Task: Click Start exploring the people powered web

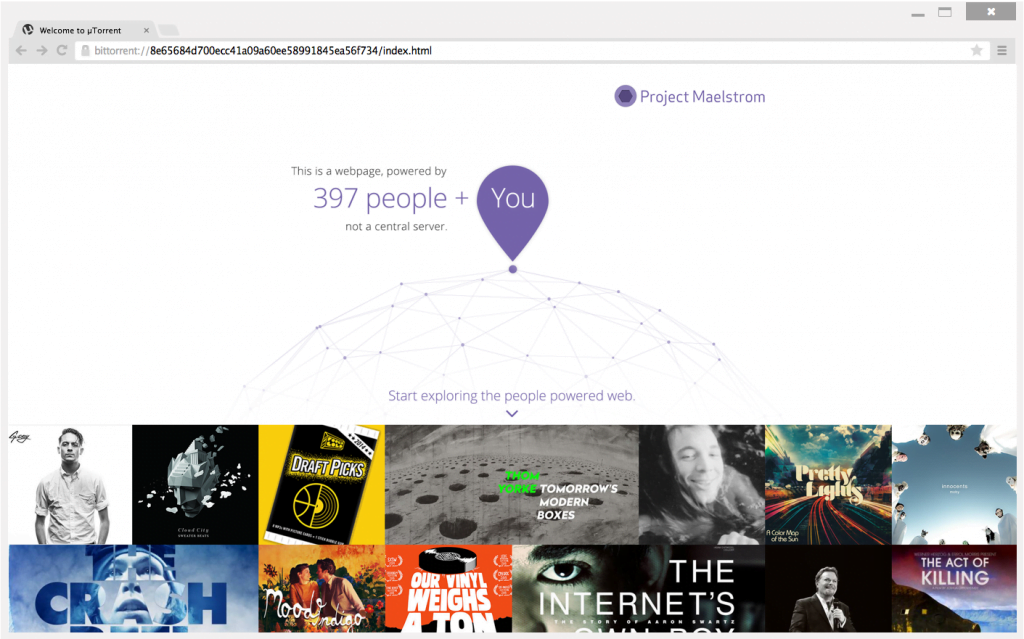Action: pos(512,395)
